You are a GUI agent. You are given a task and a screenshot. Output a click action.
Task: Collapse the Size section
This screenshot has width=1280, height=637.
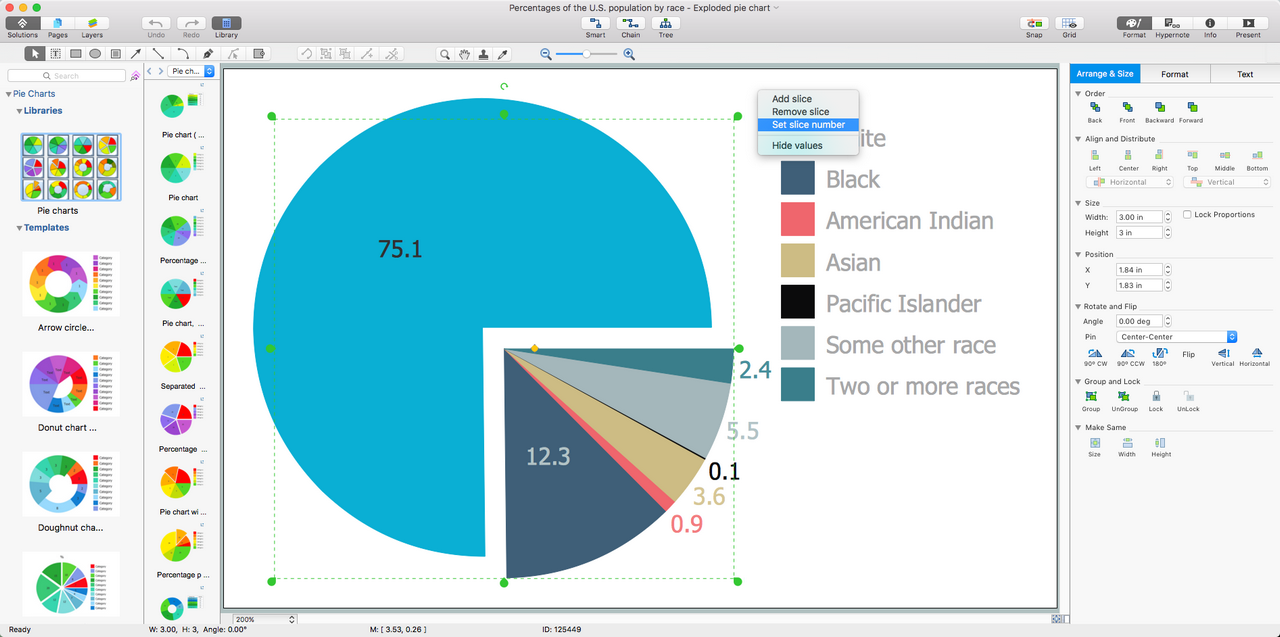[1078, 203]
